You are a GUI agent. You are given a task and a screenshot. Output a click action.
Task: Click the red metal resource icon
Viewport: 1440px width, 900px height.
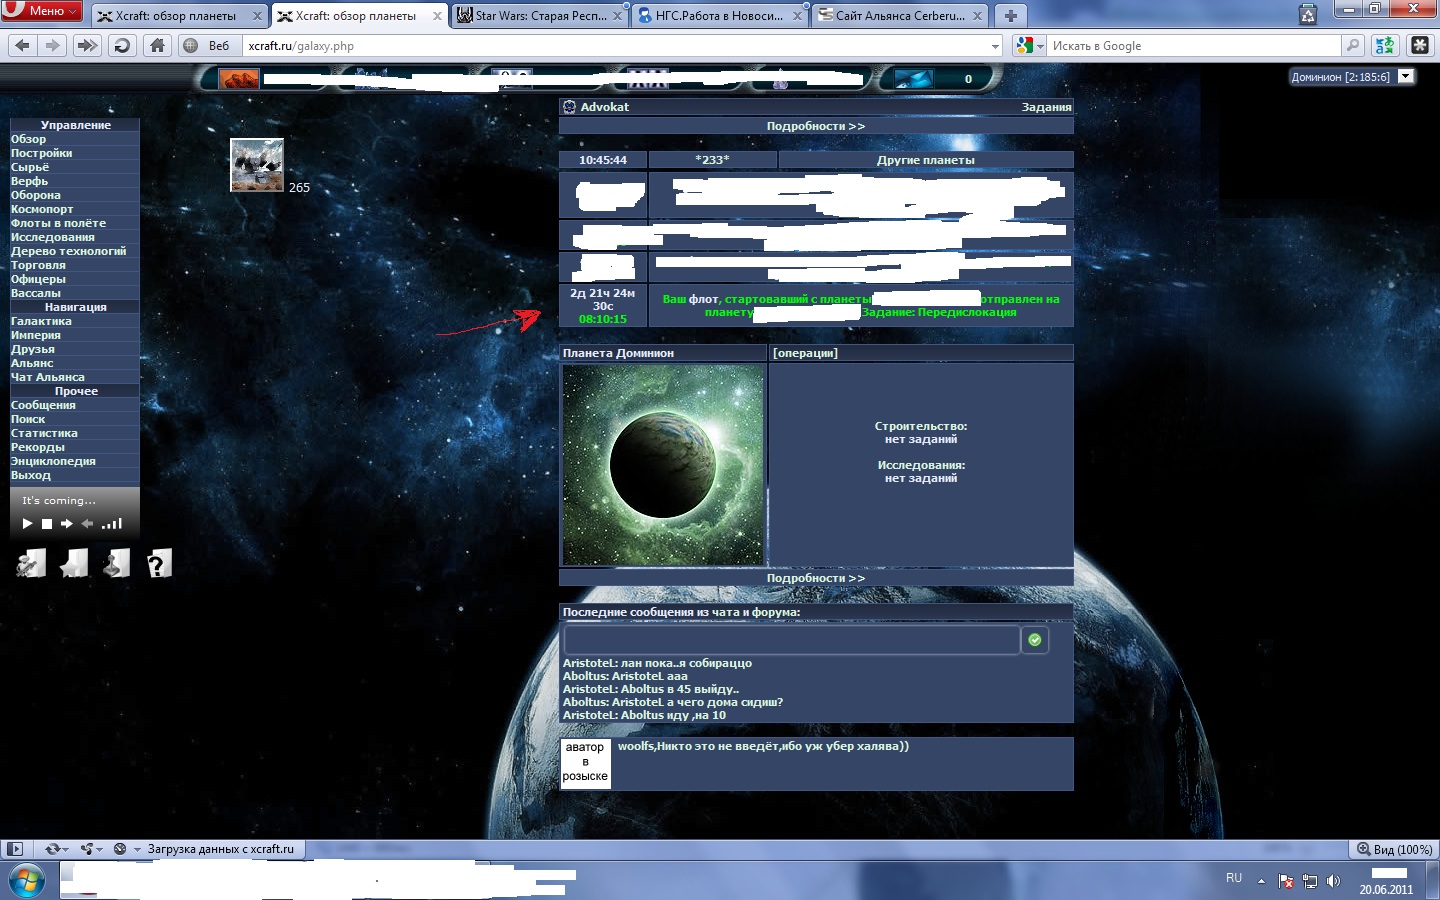(x=239, y=79)
